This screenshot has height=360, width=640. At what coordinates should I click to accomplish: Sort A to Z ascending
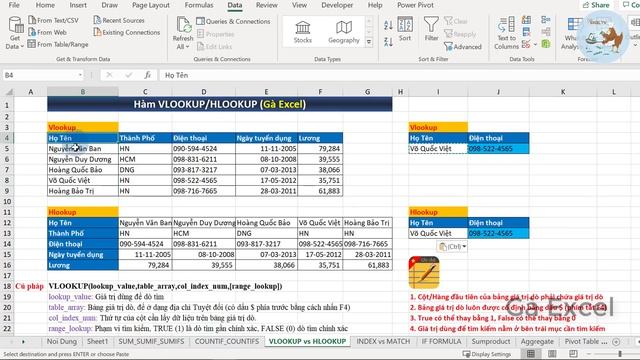(x=388, y=25)
